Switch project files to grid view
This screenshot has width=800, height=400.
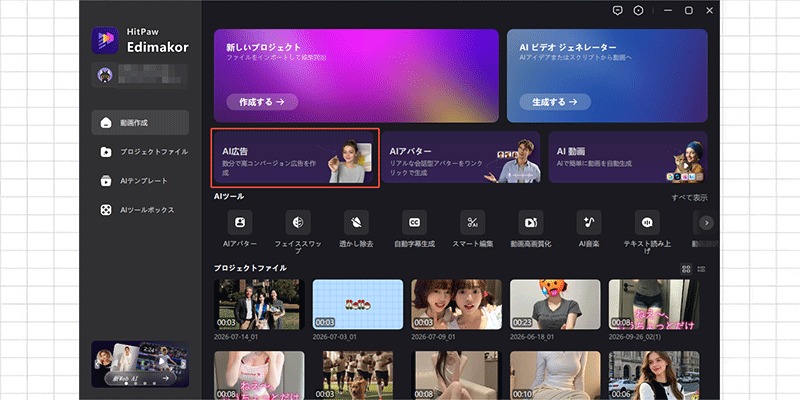click(686, 269)
